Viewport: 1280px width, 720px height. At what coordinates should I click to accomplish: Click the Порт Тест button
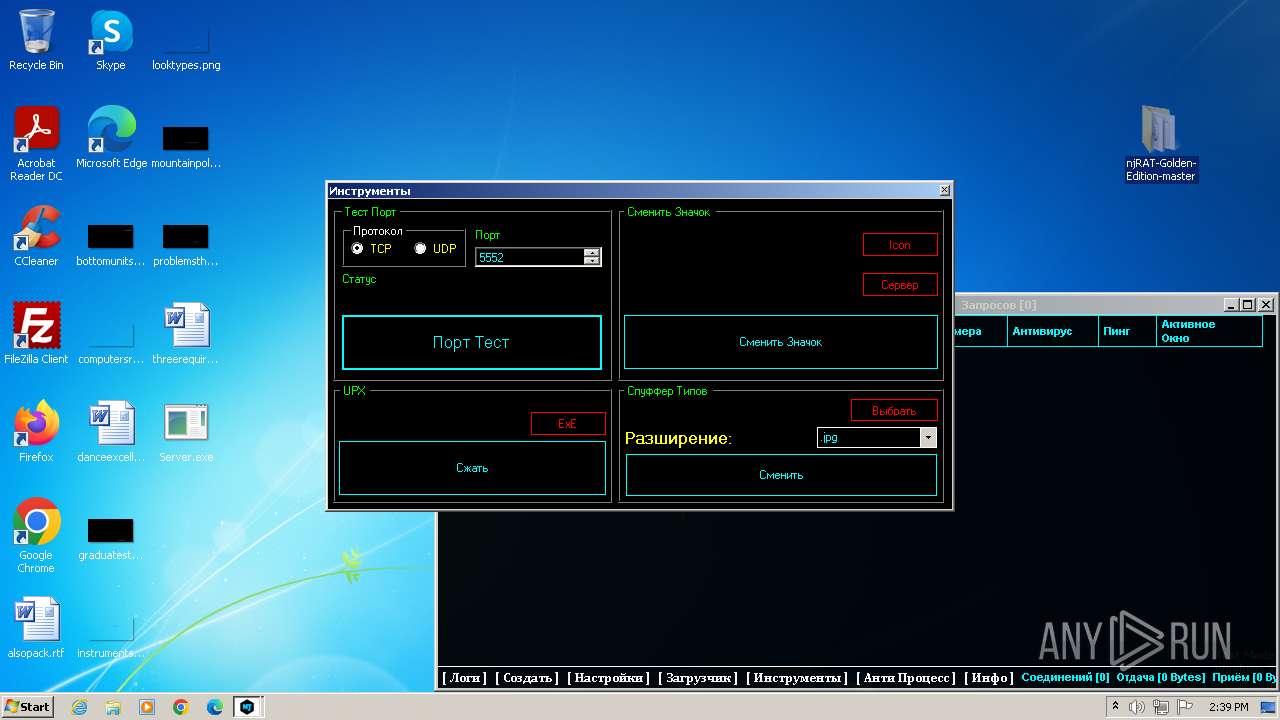472,342
